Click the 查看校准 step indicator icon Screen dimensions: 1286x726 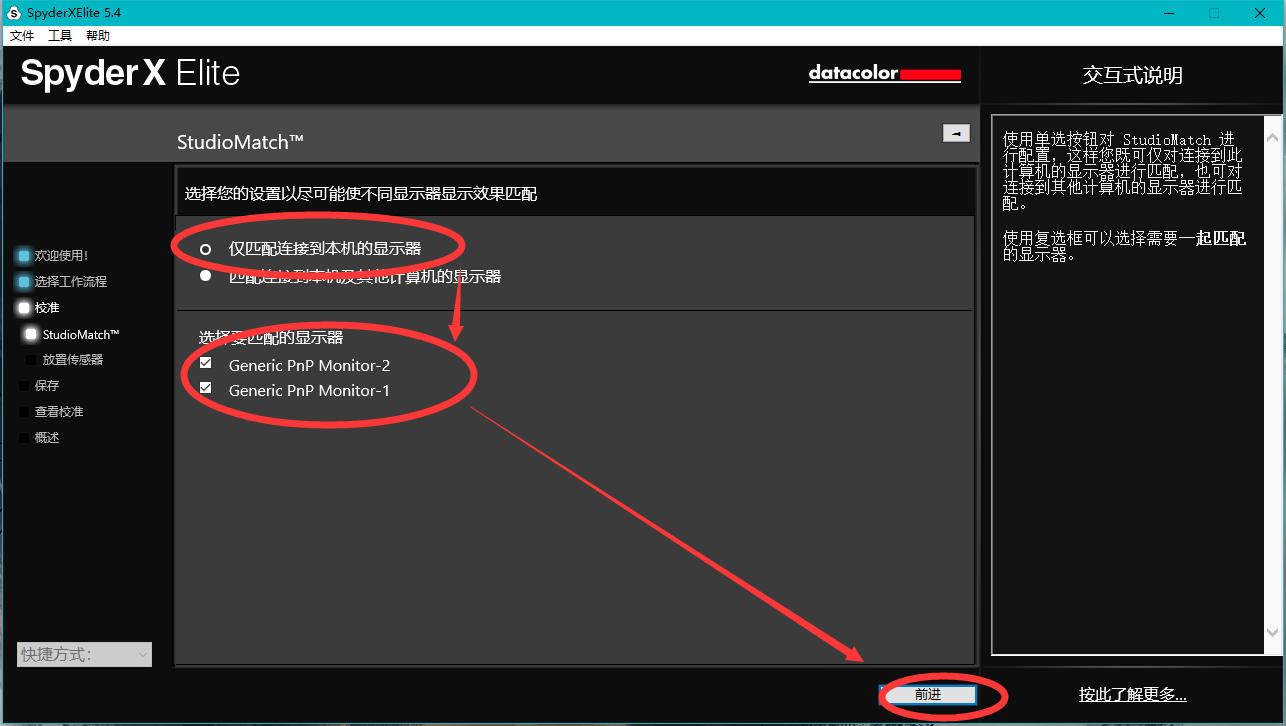pyautogui.click(x=24, y=412)
